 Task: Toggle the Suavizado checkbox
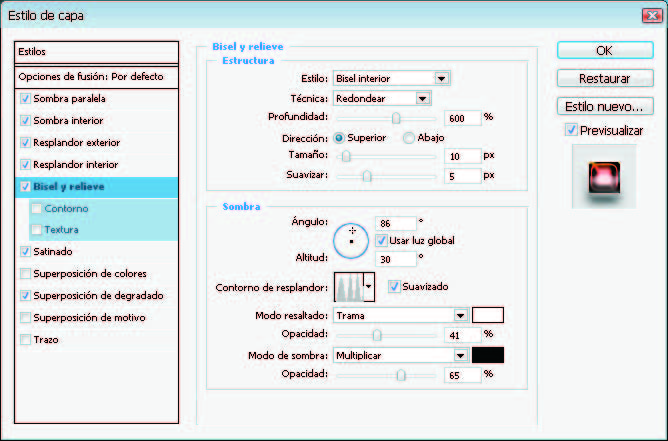click(394, 286)
